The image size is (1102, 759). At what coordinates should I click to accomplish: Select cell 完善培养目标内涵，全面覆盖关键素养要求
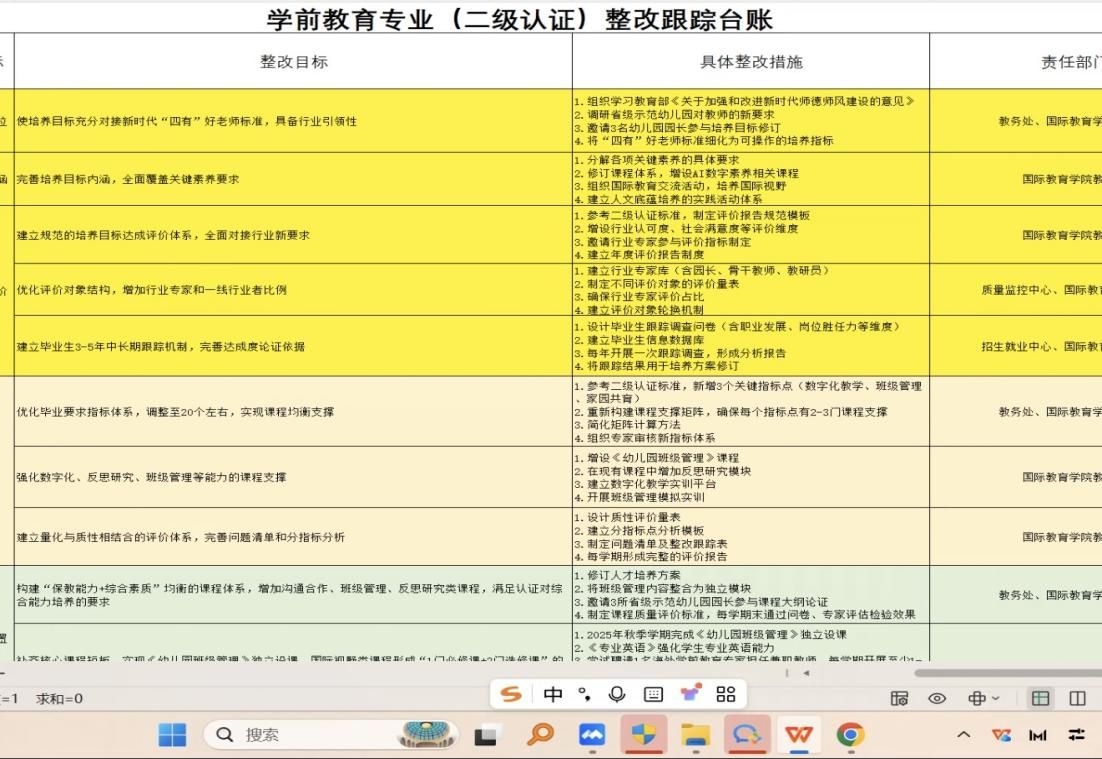tap(293, 179)
